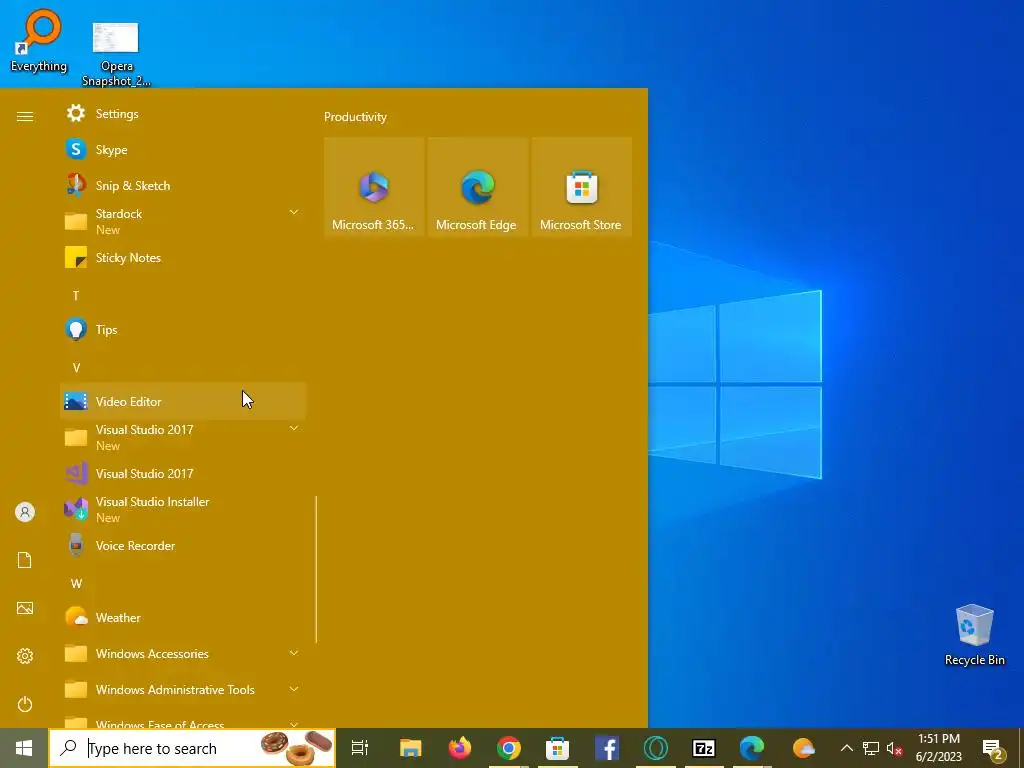Screen dimensions: 1024x768
Task: Expand Windows Administrative Tools folder
Action: [x=183, y=689]
